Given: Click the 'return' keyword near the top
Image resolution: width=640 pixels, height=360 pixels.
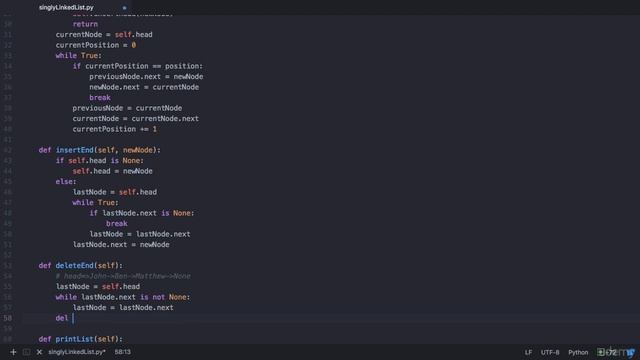Looking at the screenshot, I should 85,24.
